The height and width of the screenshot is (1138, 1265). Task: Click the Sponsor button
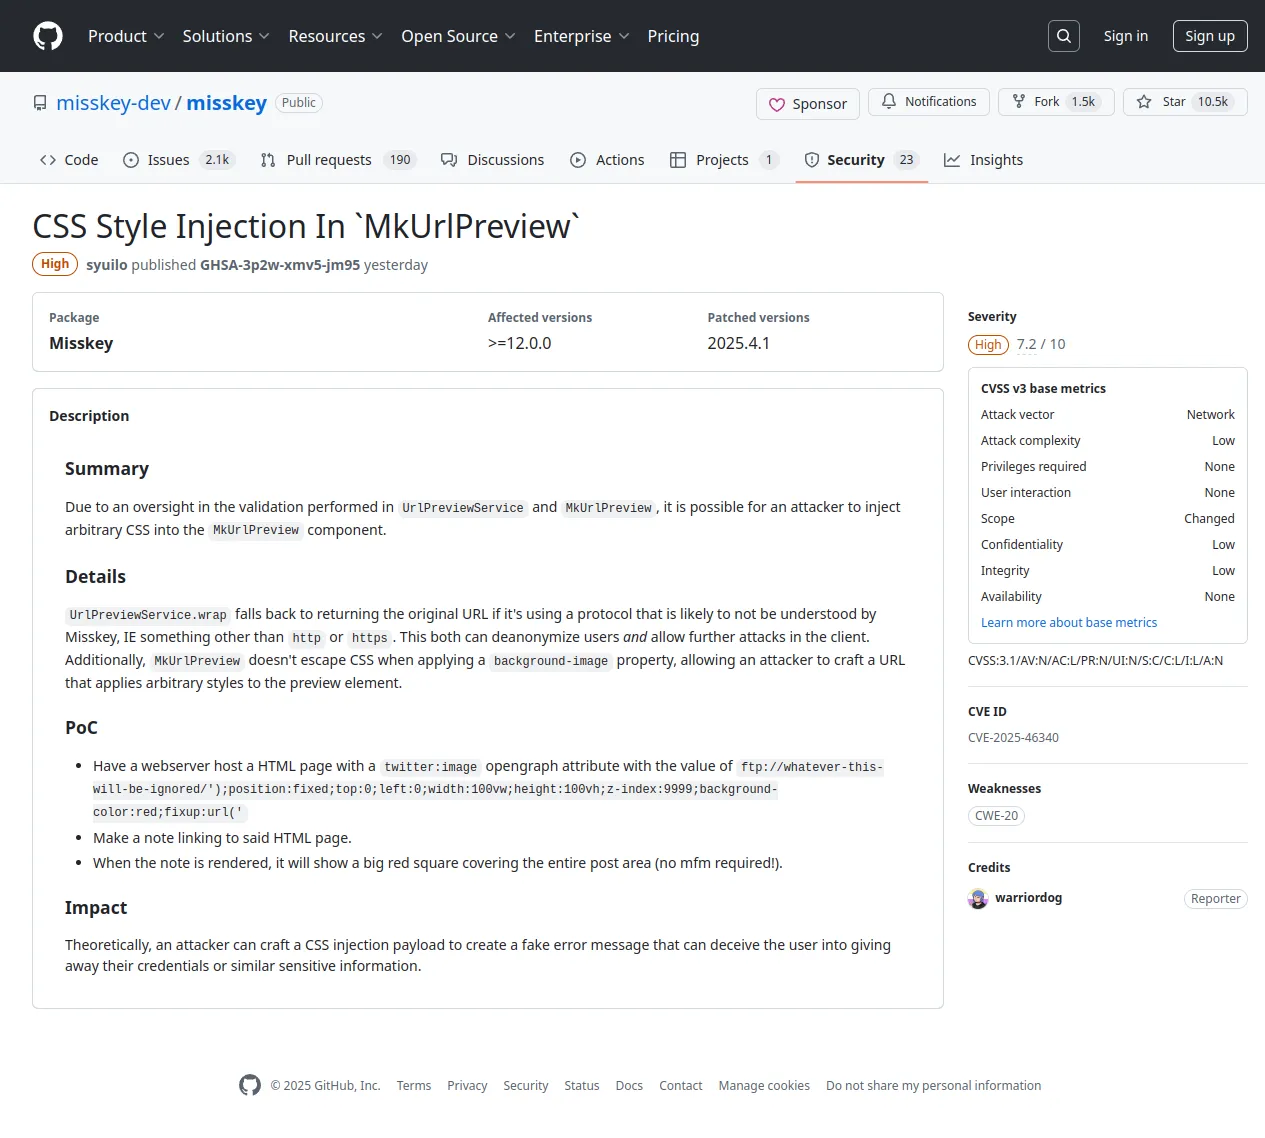coord(808,104)
